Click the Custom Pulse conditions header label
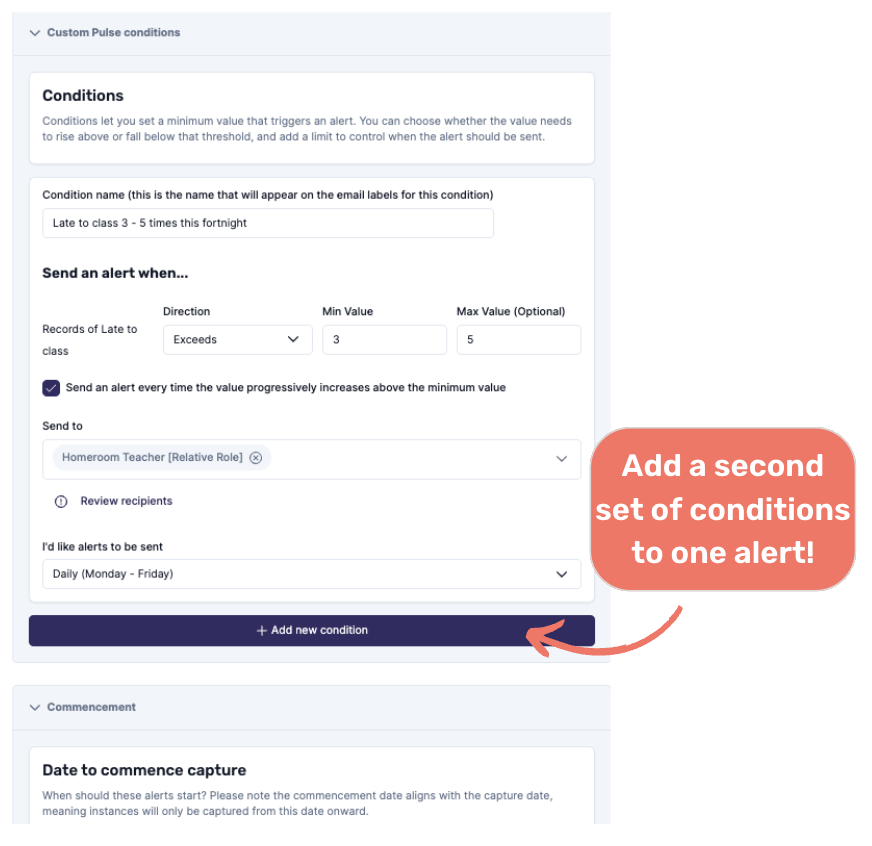The width and height of the screenshot is (872, 846). [113, 33]
